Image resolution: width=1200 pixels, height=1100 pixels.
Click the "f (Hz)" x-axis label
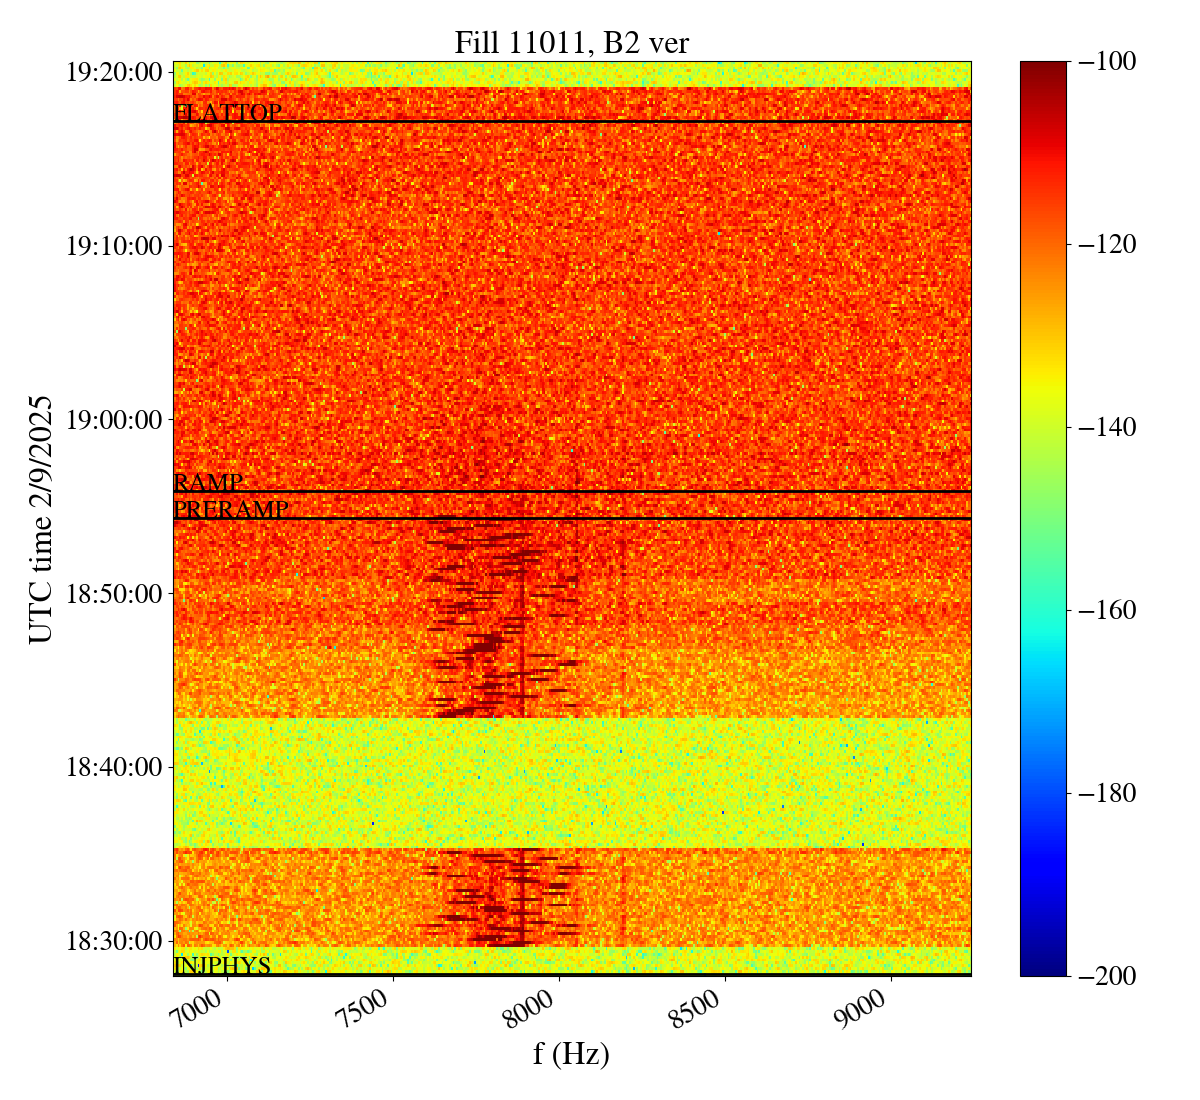pyautogui.click(x=571, y=1054)
